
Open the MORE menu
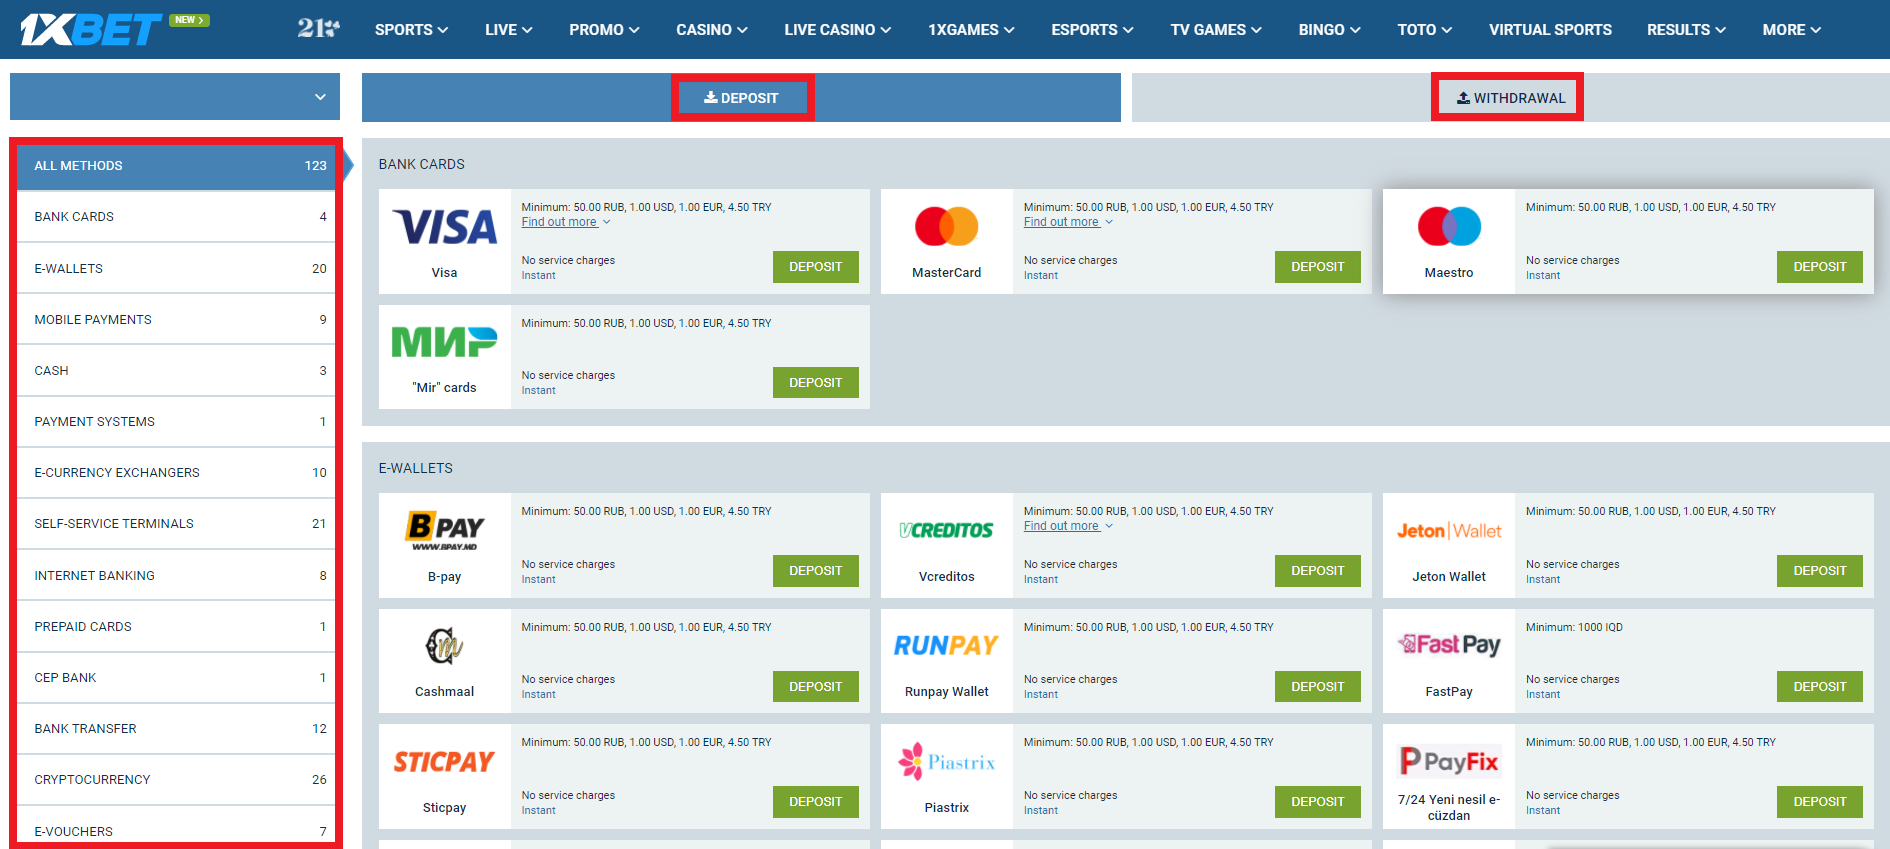[x=1791, y=30]
